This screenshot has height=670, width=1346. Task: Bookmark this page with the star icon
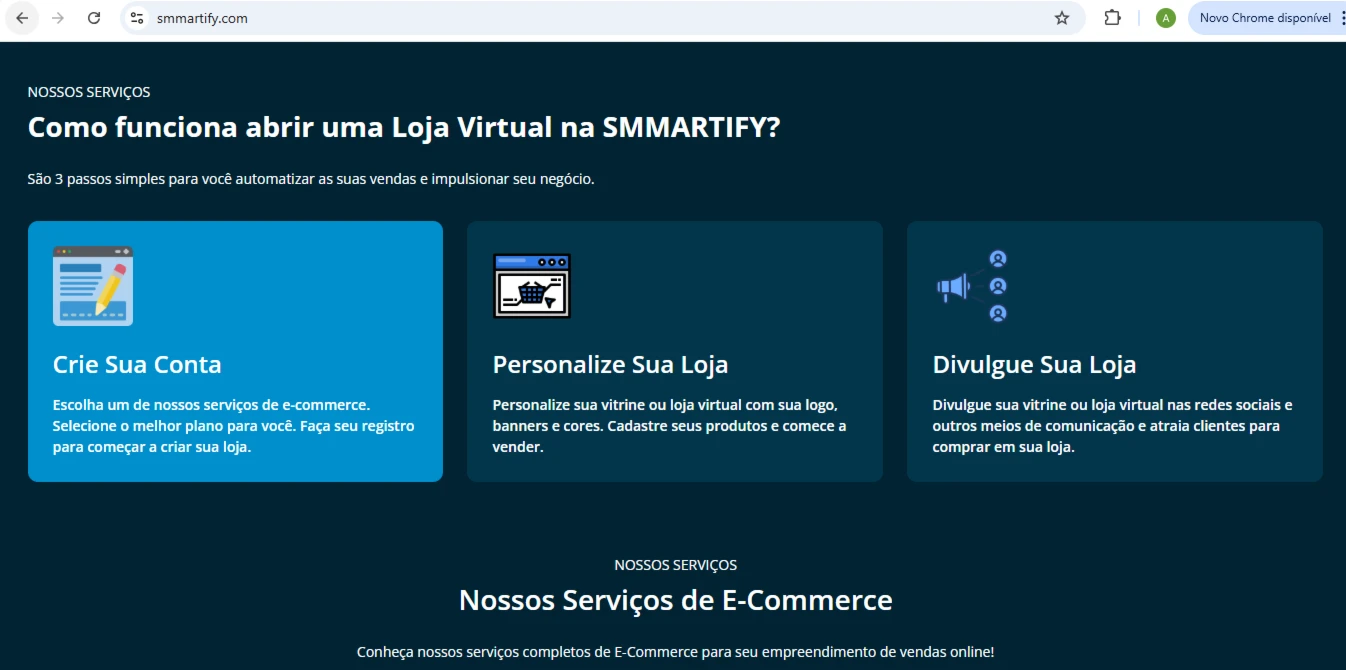click(1062, 18)
